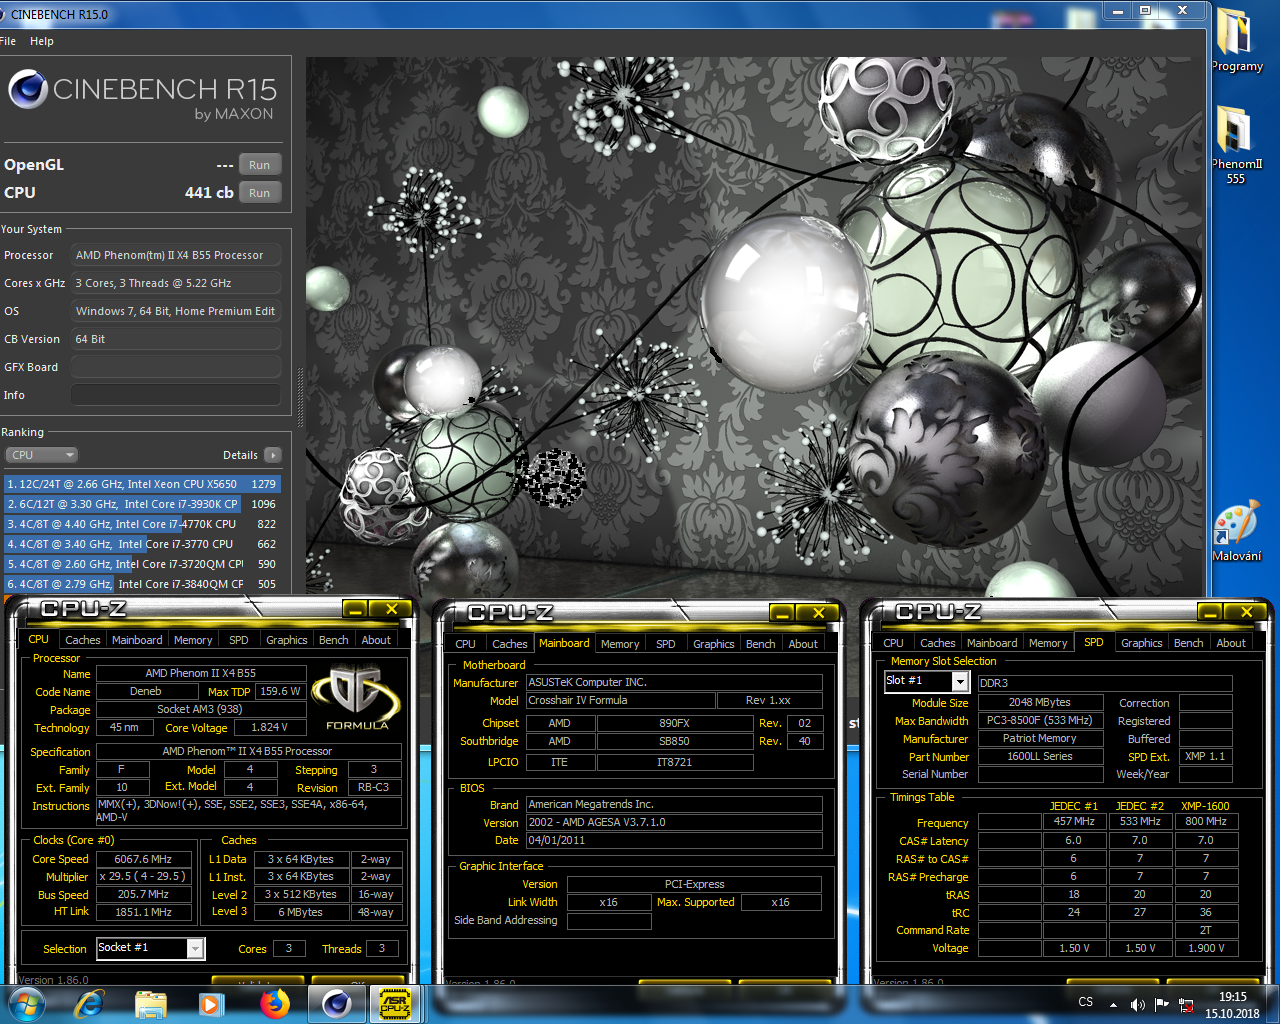Run the OpenGL benchmark

pos(259,165)
